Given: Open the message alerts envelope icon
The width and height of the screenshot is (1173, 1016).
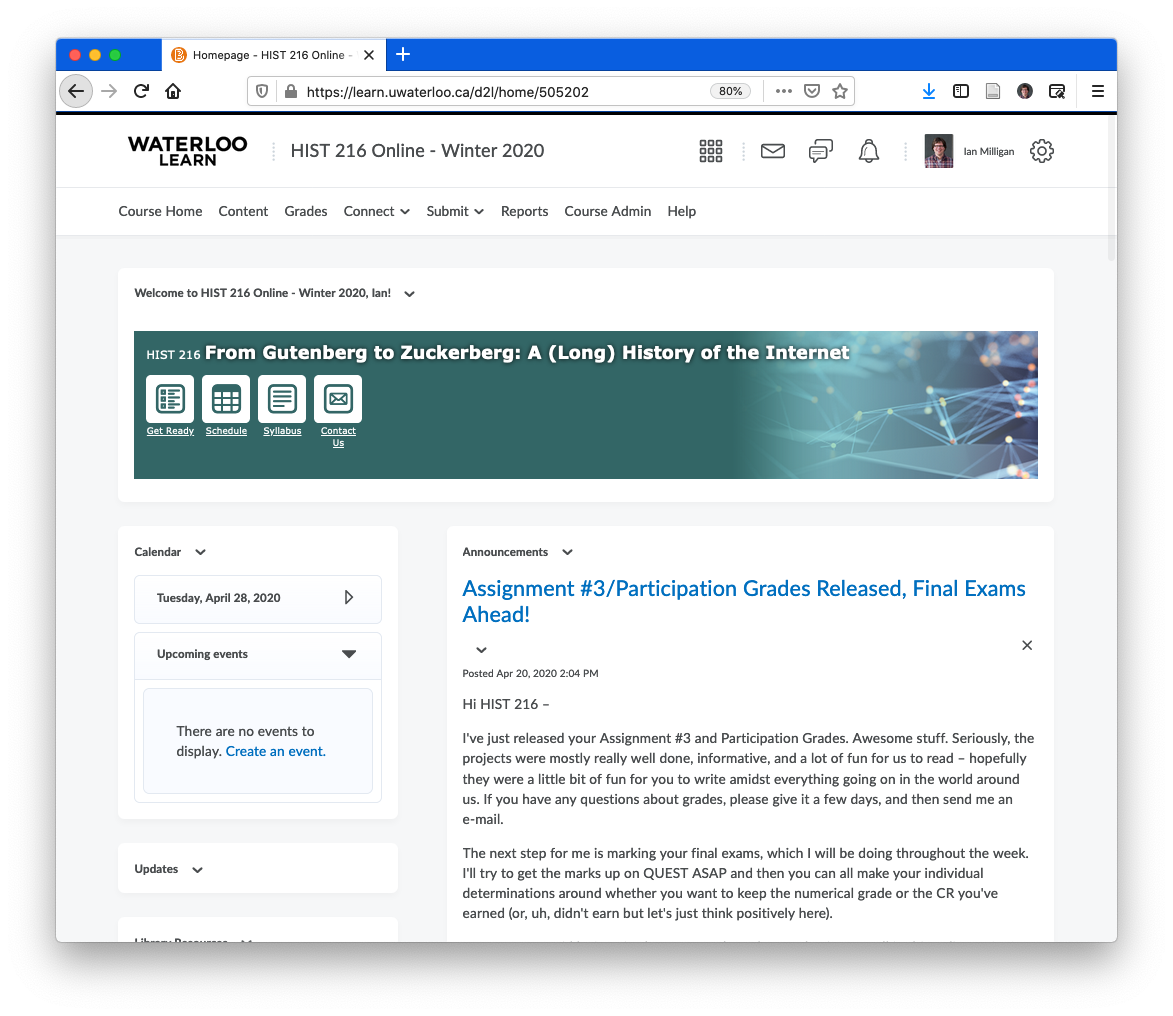Looking at the screenshot, I should pyautogui.click(x=773, y=151).
